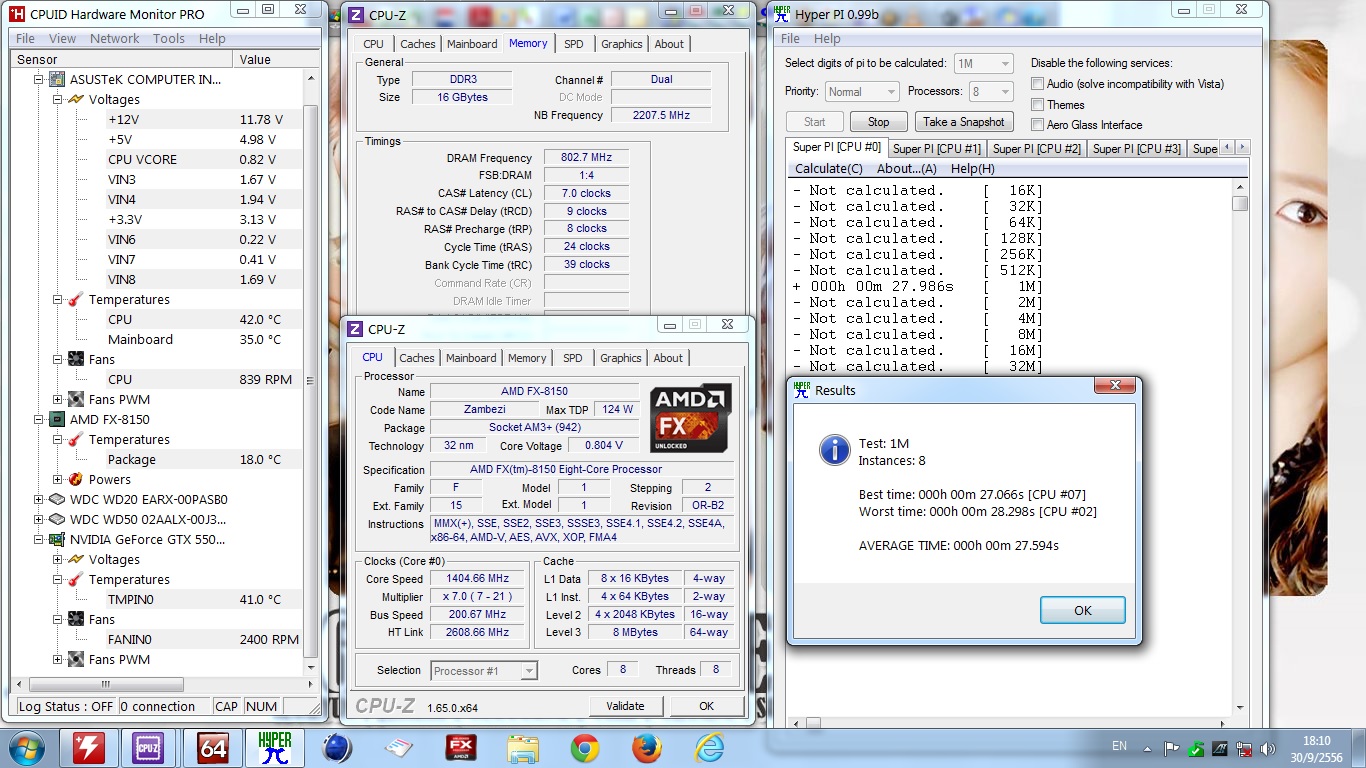
Task: Open digits of pi dropdown showing 1M
Action: tap(984, 63)
